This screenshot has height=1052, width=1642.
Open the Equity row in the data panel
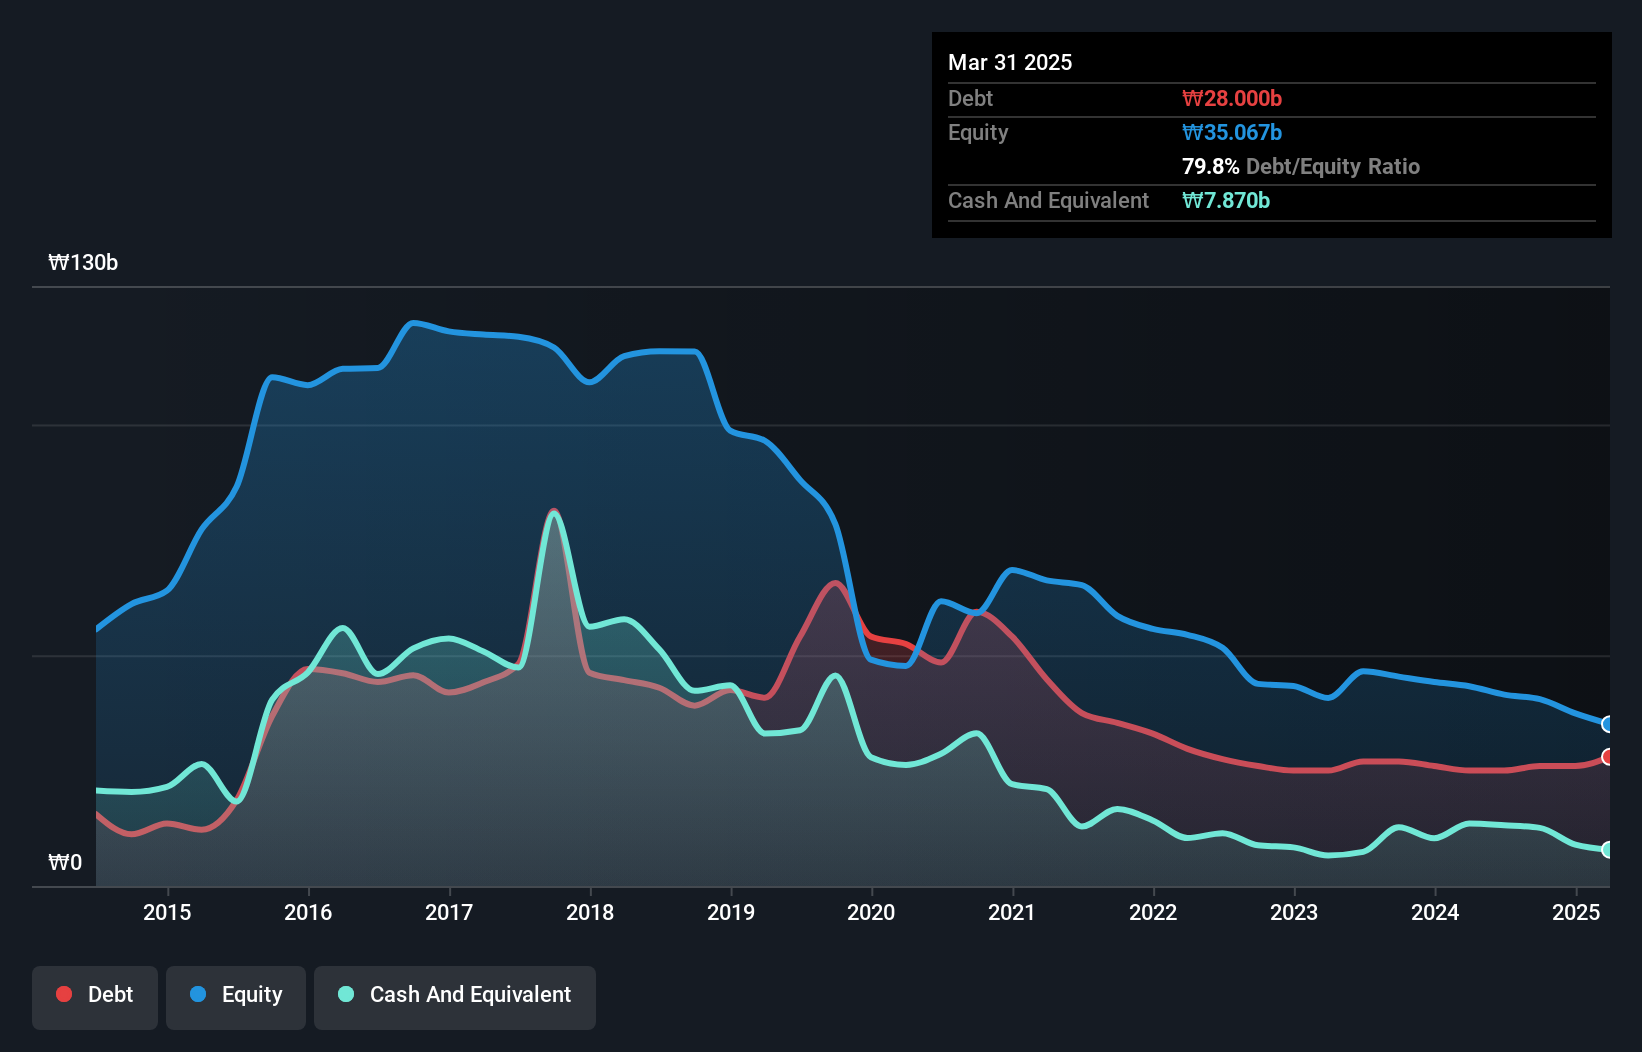pyautogui.click(x=977, y=132)
